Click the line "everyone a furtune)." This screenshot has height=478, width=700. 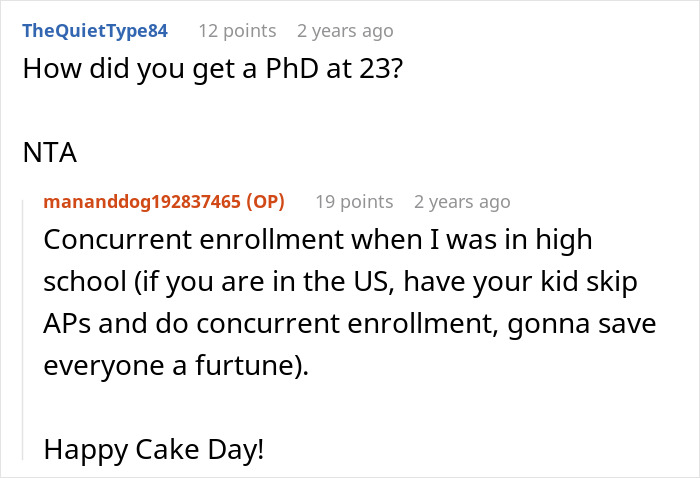pos(176,366)
